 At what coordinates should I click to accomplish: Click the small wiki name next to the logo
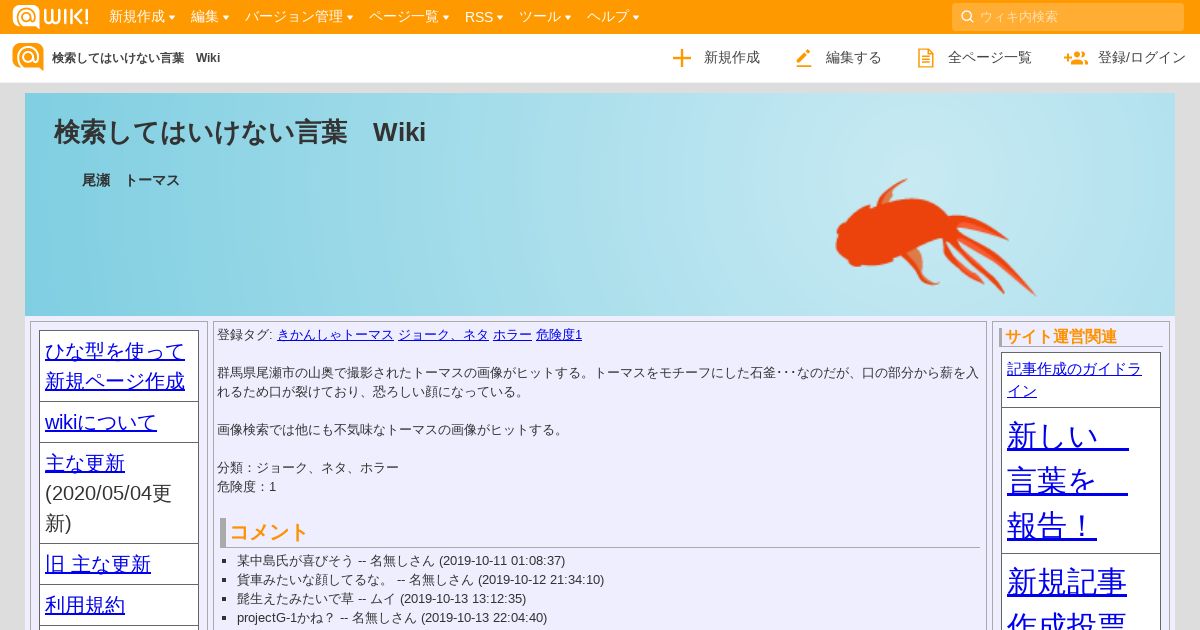coord(136,58)
